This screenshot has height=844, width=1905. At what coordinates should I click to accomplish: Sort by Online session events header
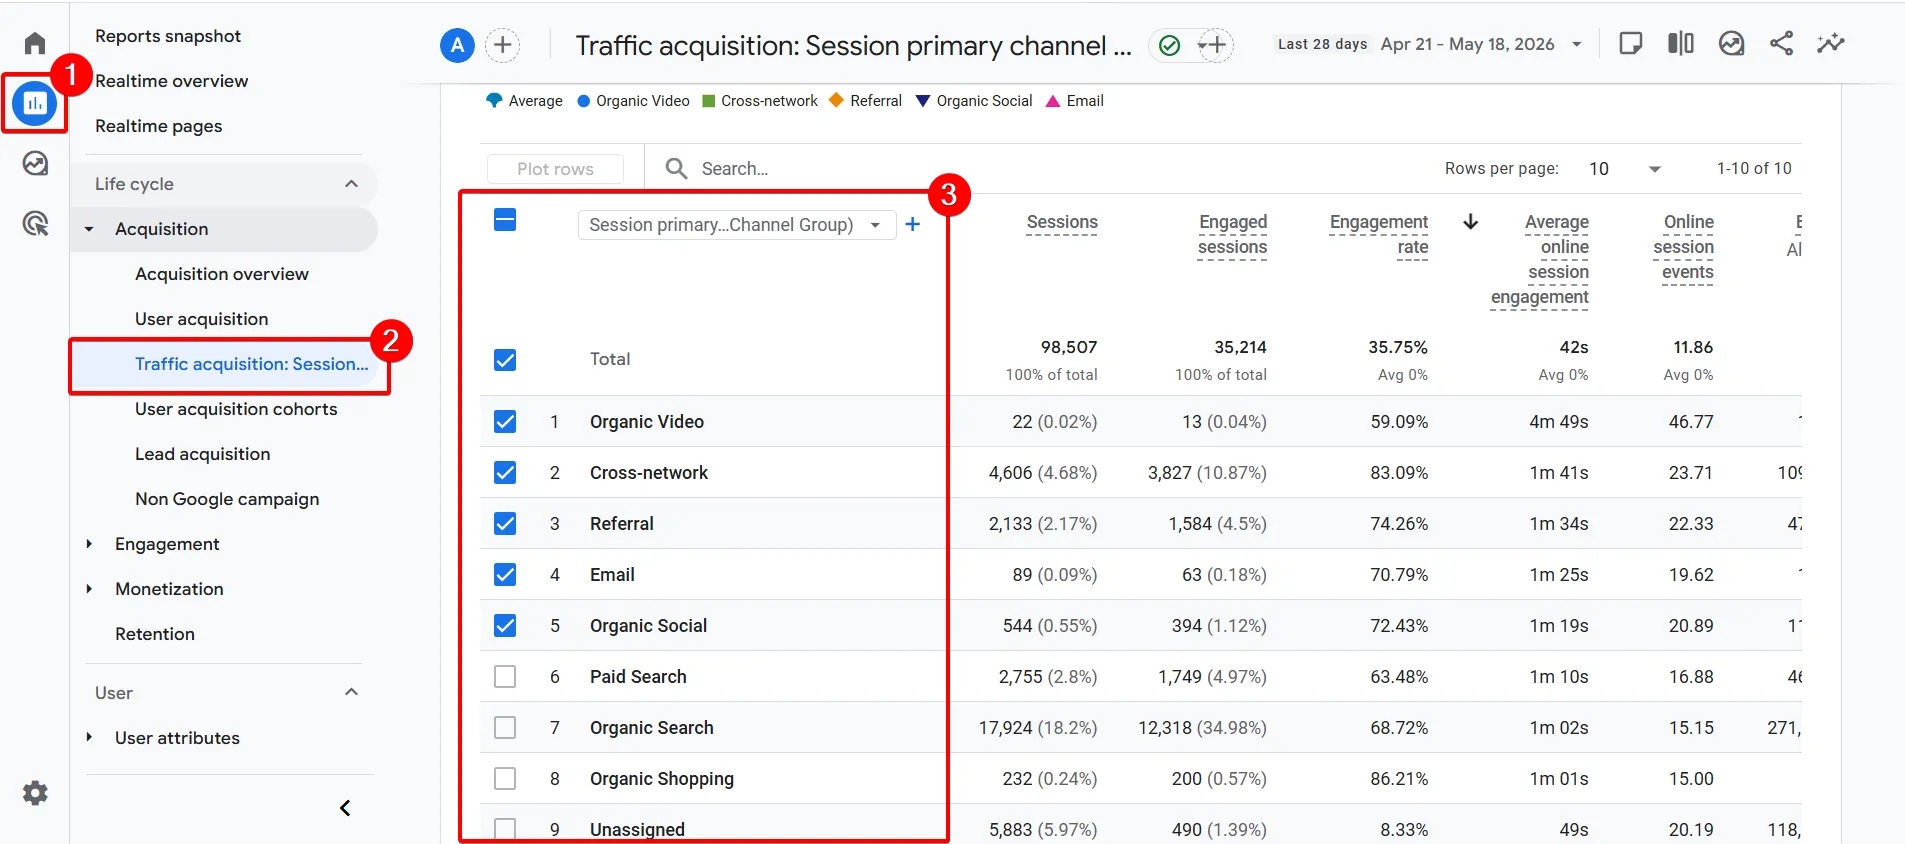coord(1683,247)
